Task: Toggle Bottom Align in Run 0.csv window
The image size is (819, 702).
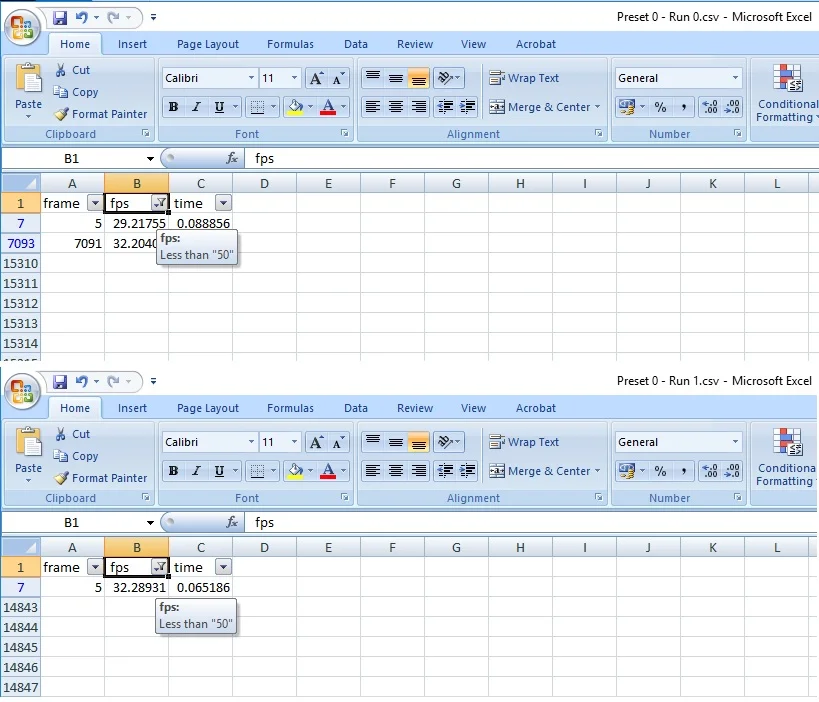Action: tap(418, 78)
